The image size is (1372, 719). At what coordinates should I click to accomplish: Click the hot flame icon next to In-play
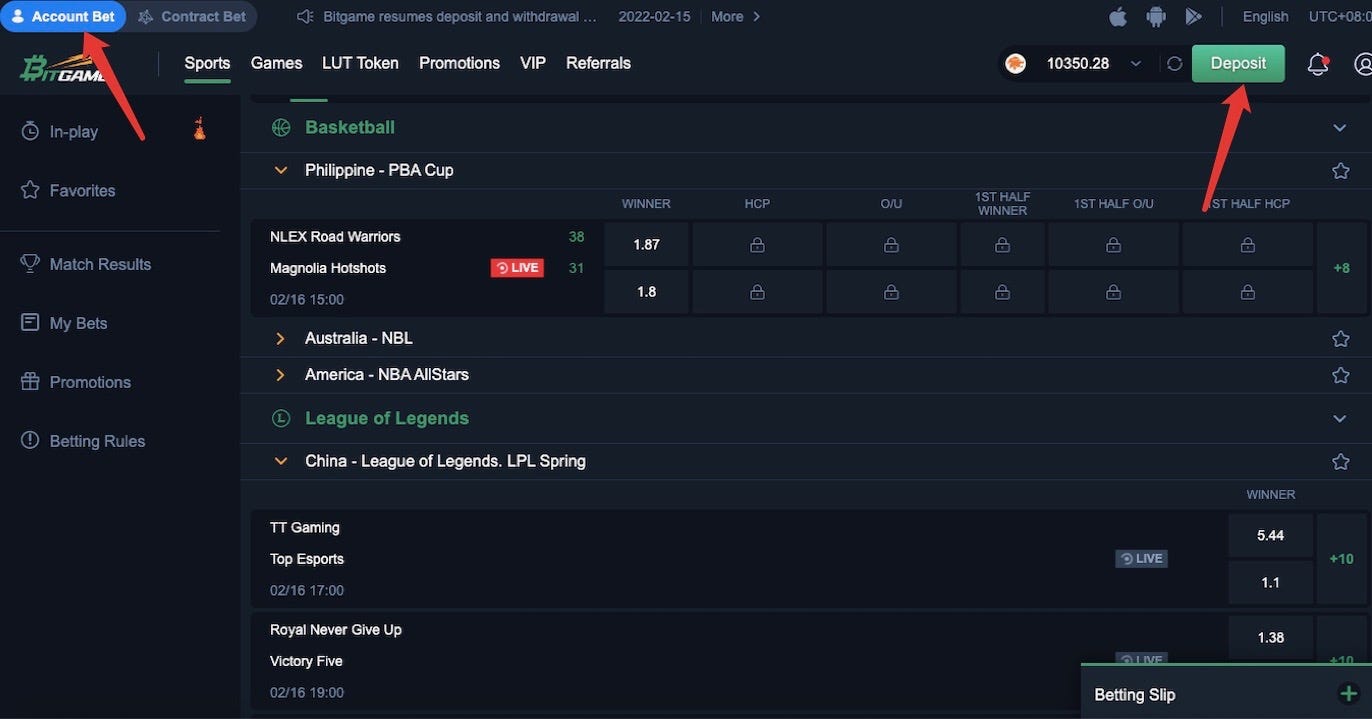pos(199,128)
